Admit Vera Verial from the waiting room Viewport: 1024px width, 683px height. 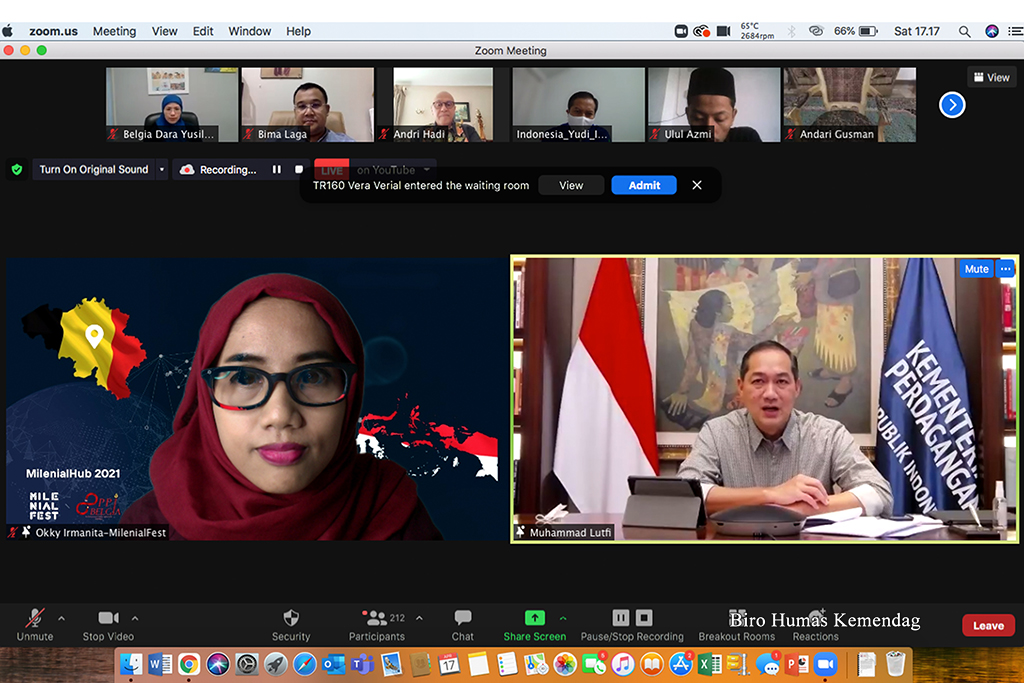pyautogui.click(x=644, y=185)
